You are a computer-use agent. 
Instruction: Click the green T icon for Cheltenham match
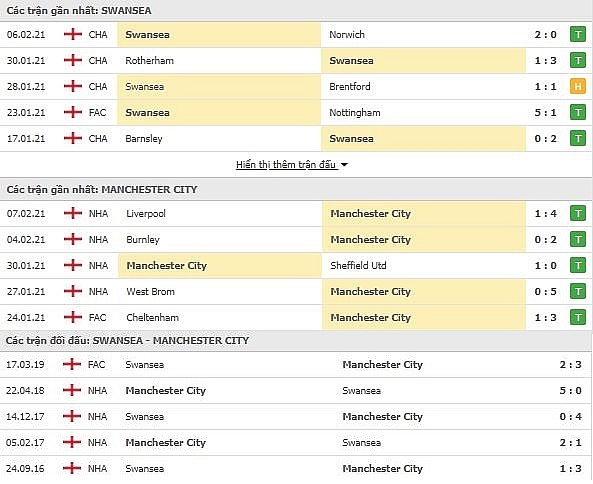(x=577, y=317)
